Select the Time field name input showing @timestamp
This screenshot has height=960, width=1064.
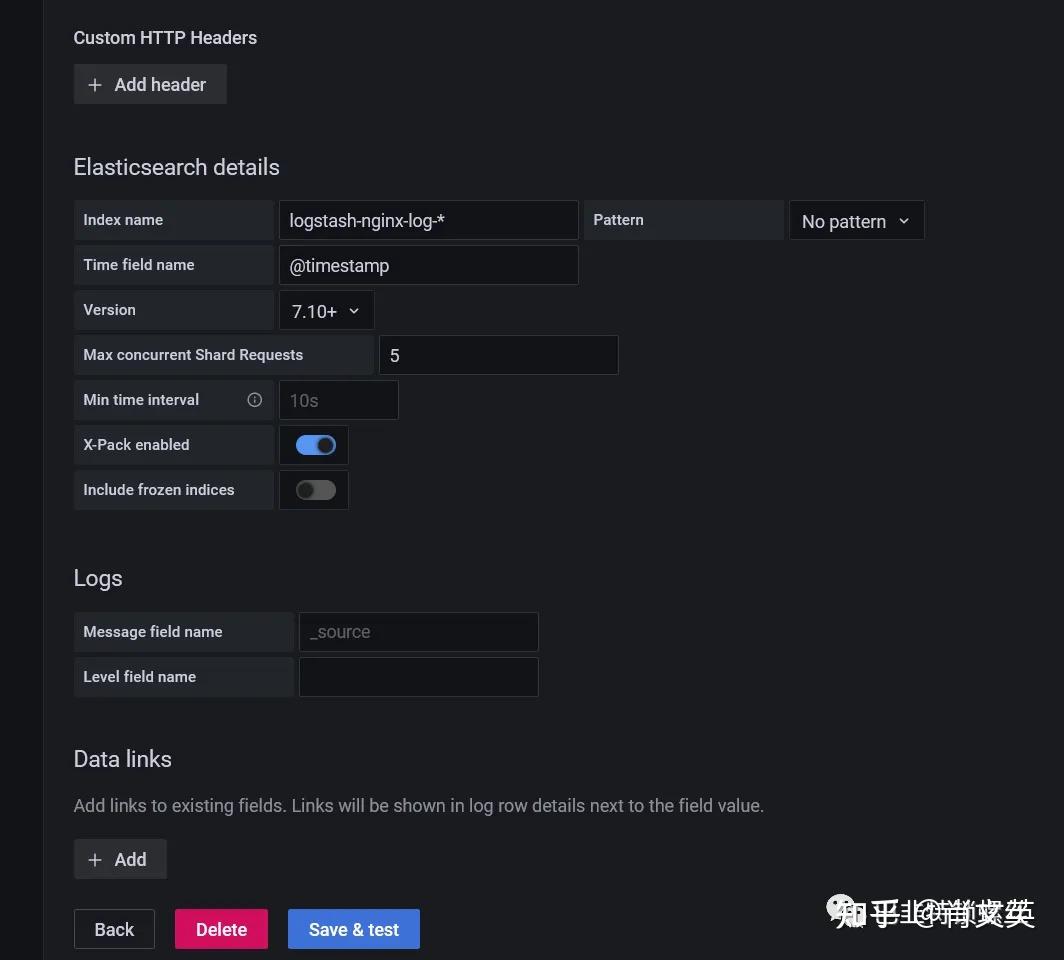click(x=428, y=264)
